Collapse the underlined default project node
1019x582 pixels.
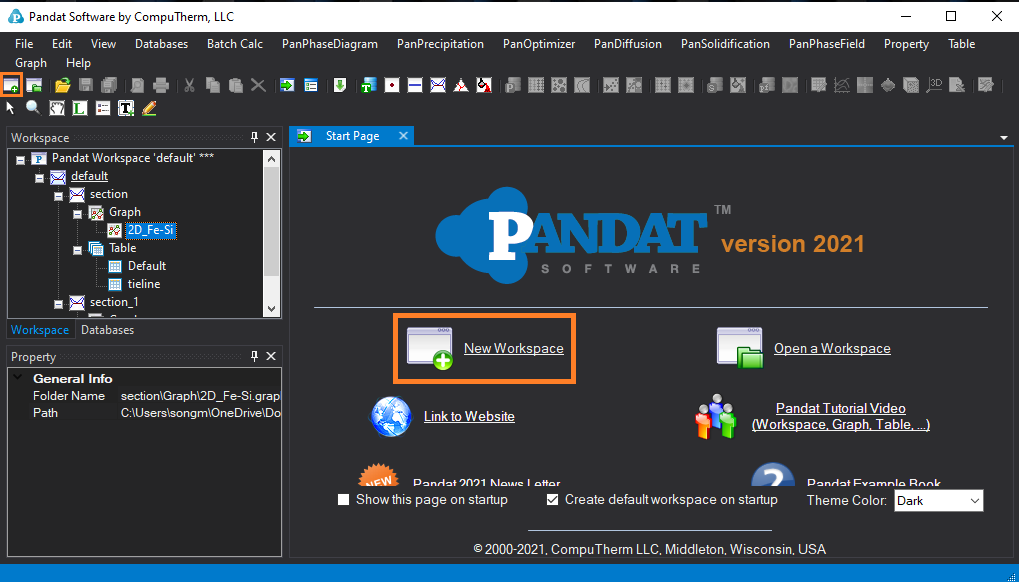pyautogui.click(x=40, y=178)
